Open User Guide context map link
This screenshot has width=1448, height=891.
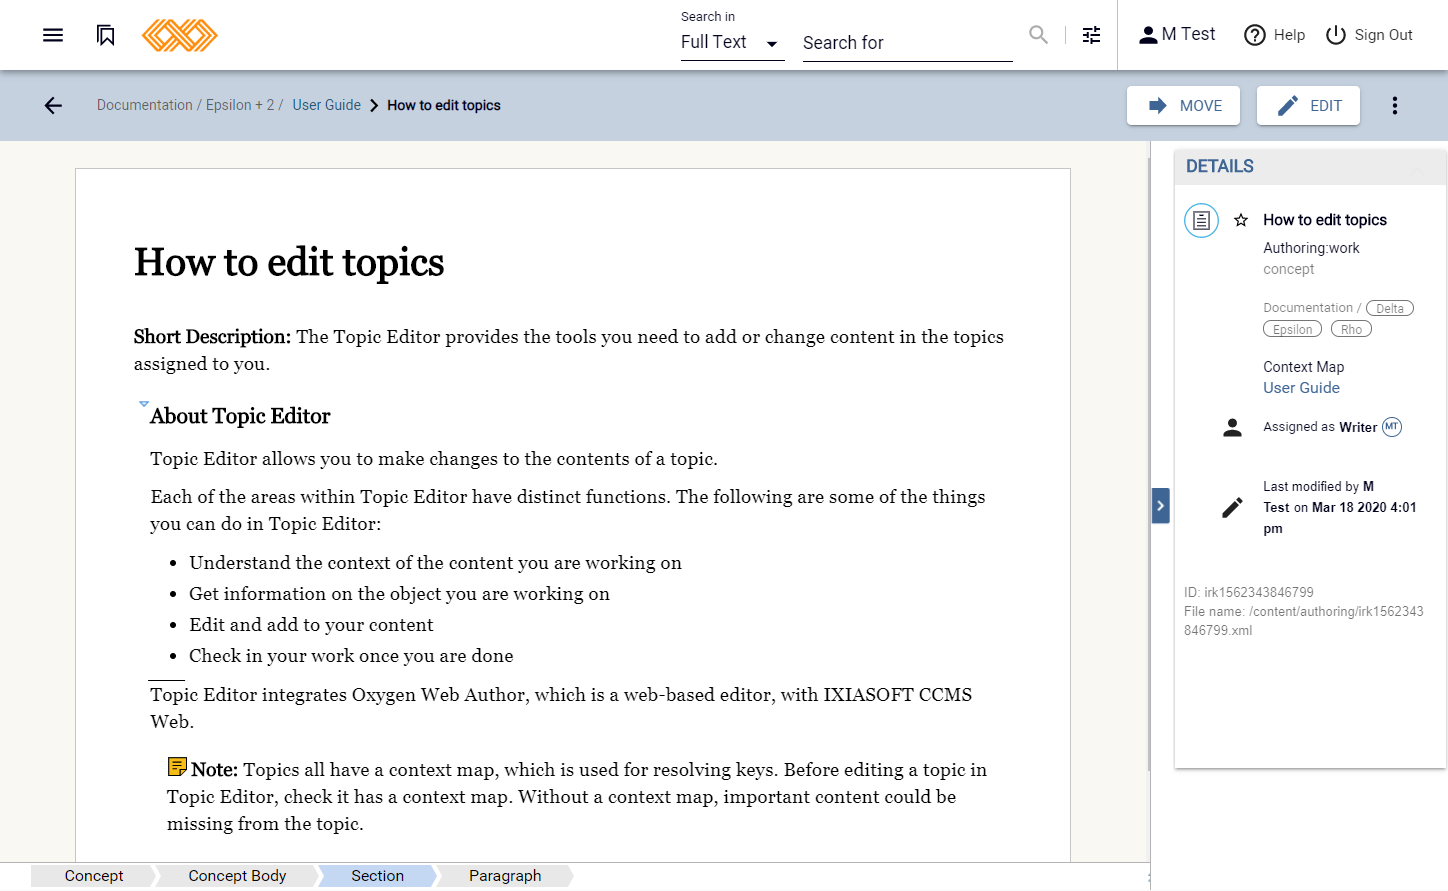[1301, 388]
